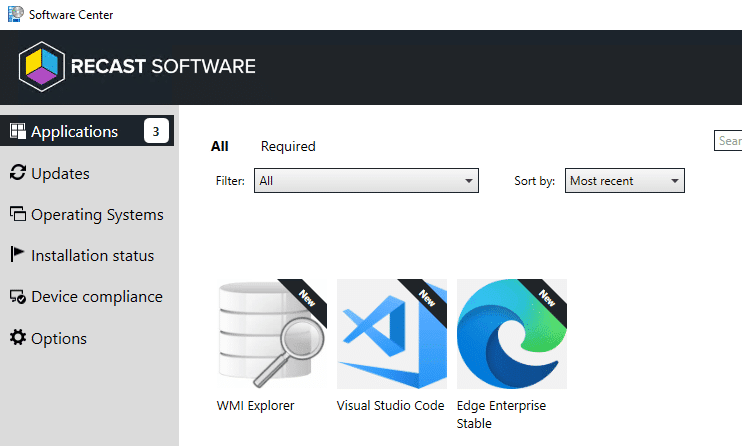Click the Updates refresh arrows icon
742x446 pixels.
tap(17, 173)
